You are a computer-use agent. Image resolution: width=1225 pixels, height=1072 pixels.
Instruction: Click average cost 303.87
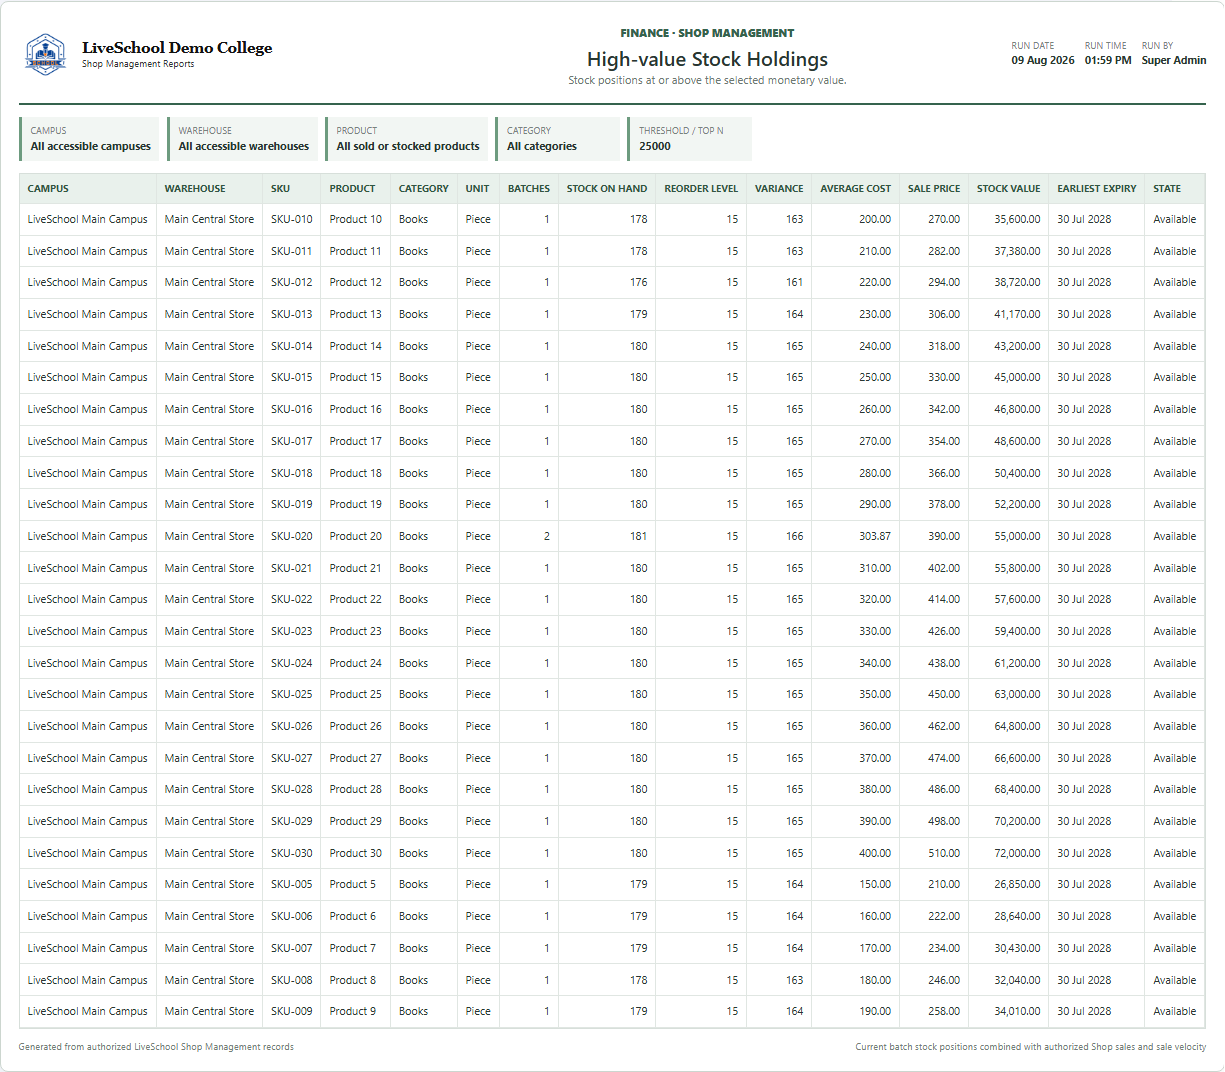(x=875, y=536)
